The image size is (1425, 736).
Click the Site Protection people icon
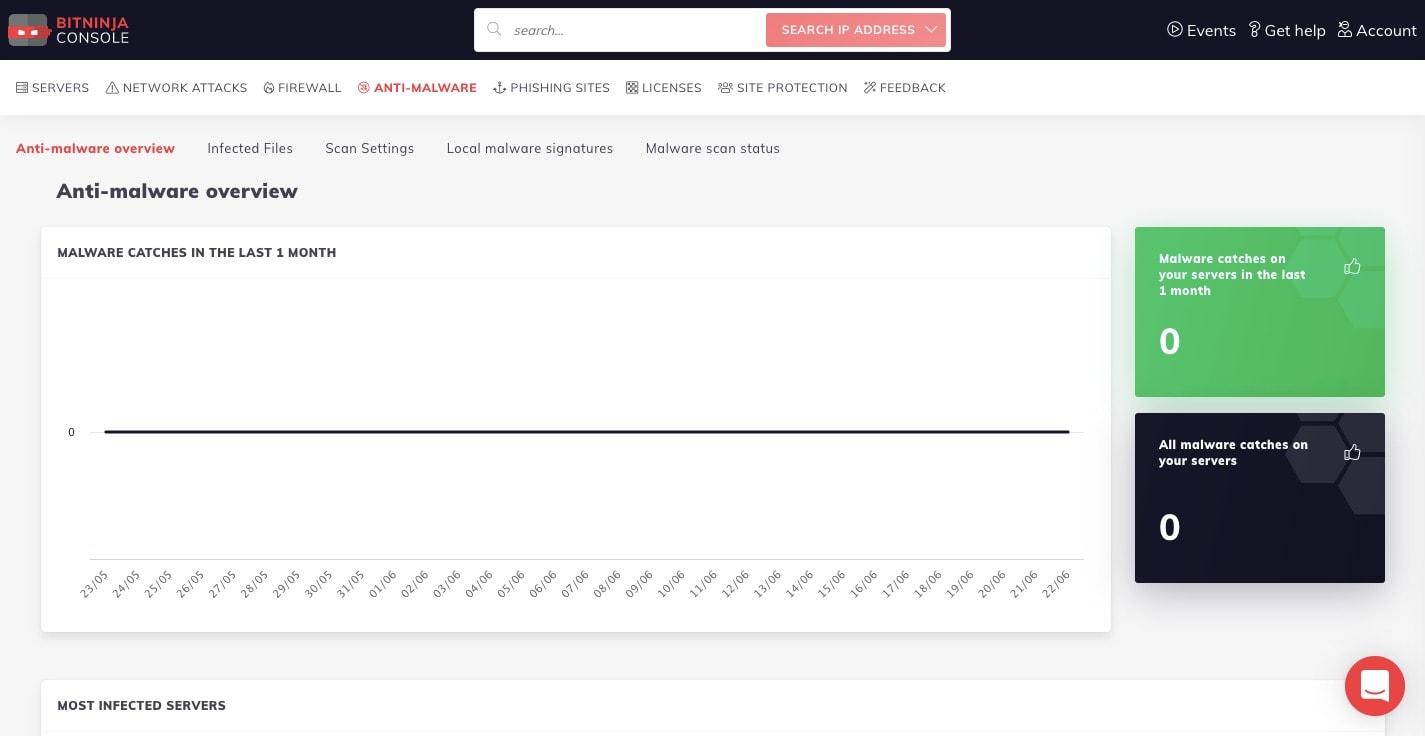point(725,88)
